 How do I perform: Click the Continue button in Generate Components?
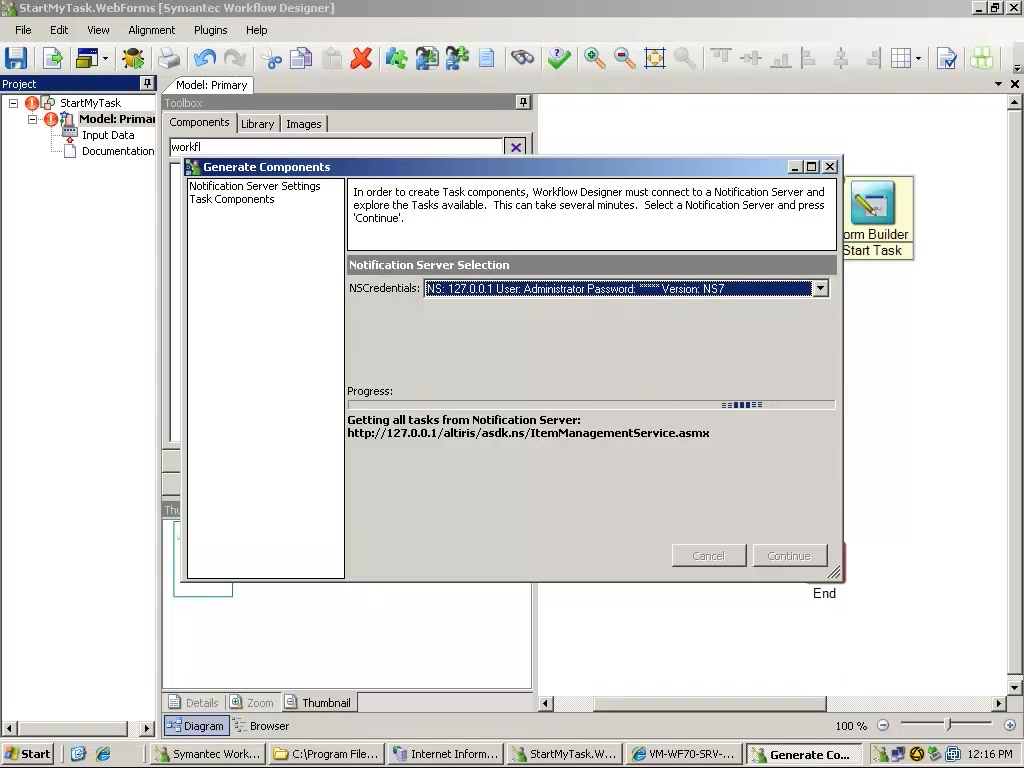tap(790, 556)
